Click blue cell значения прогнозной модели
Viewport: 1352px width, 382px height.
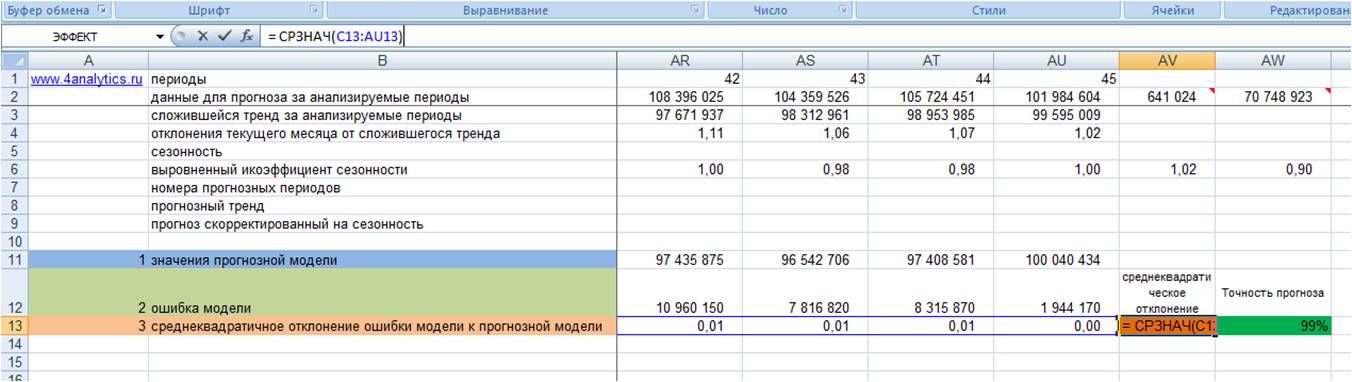click(382, 260)
